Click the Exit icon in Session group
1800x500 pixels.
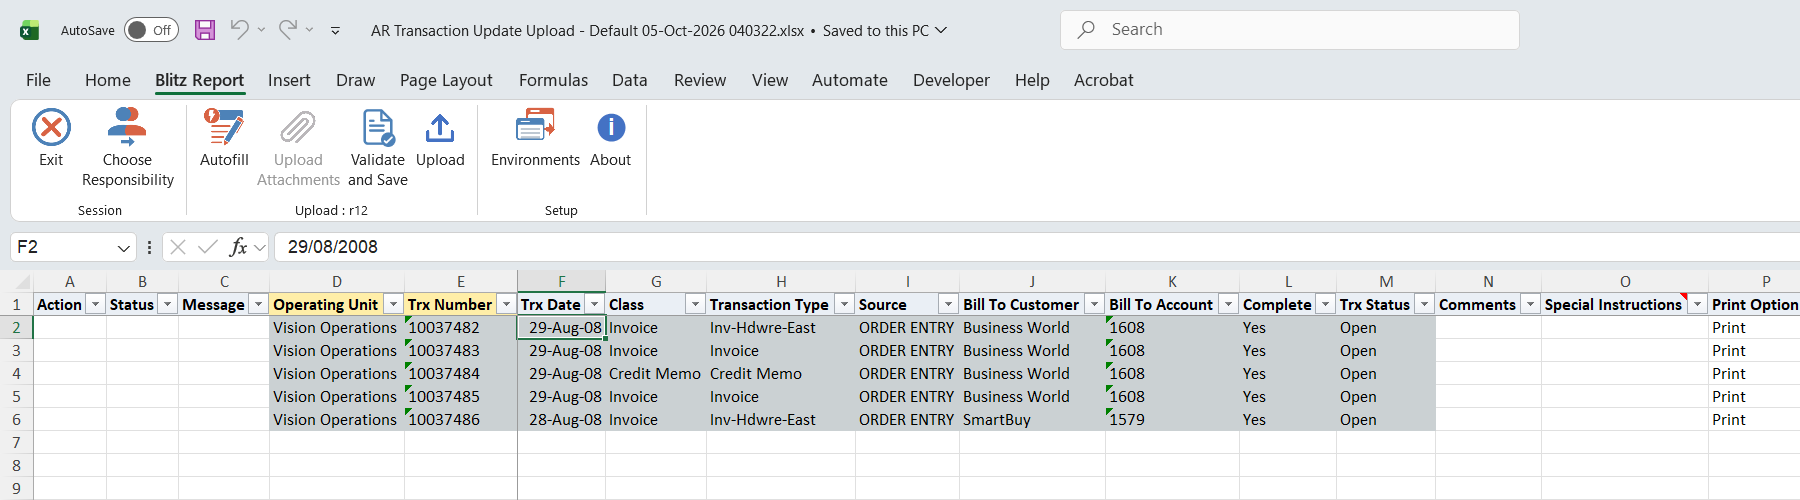point(51,128)
